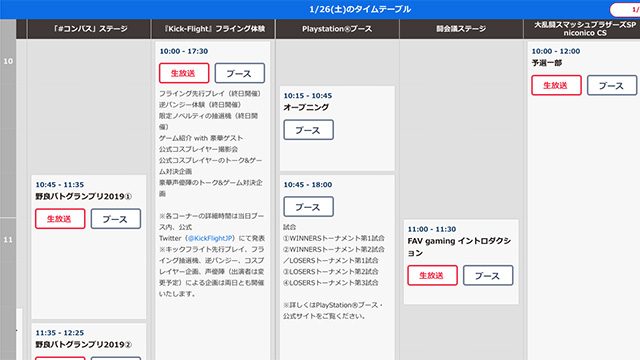The width and height of the screenshot is (640, 360).
Task: Click the オープニング event title
Action: pos(306,107)
